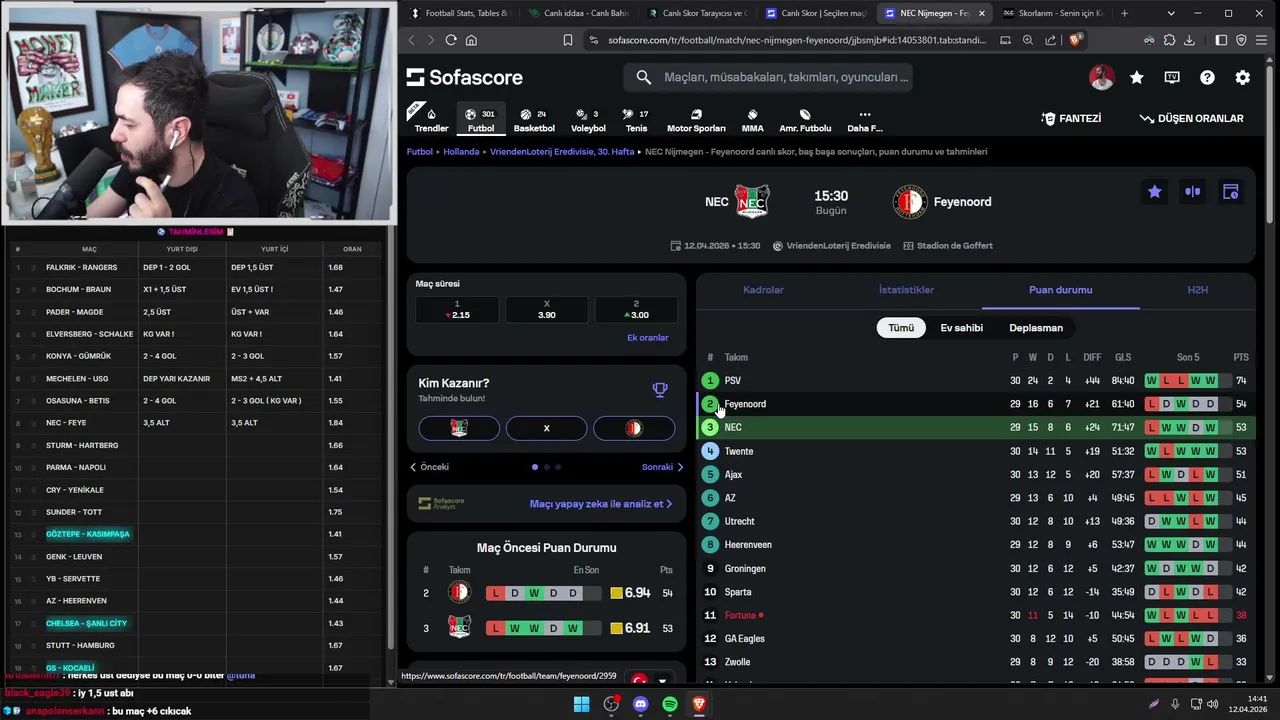
Task: Reload the page in browser toolbar
Action: click(x=451, y=40)
